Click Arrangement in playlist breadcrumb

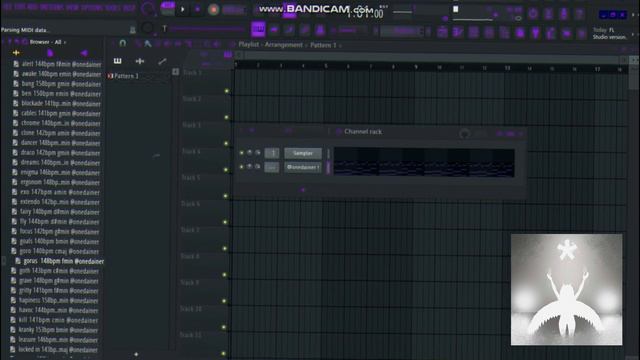(284, 44)
